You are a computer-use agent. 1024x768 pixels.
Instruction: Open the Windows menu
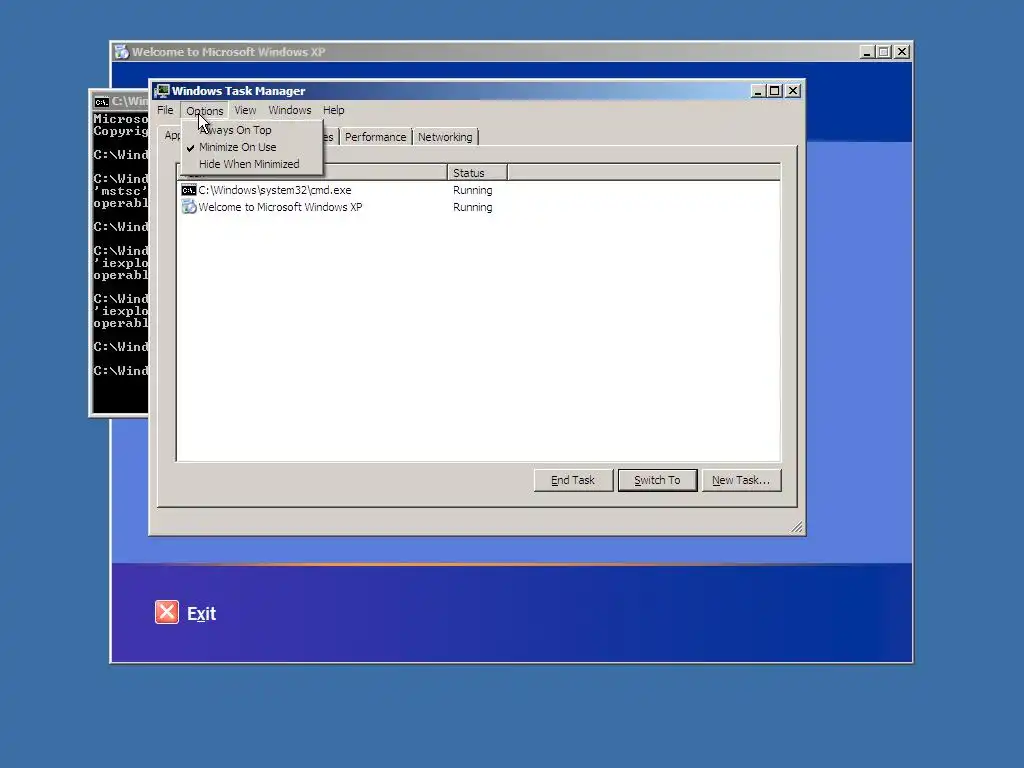pos(290,110)
